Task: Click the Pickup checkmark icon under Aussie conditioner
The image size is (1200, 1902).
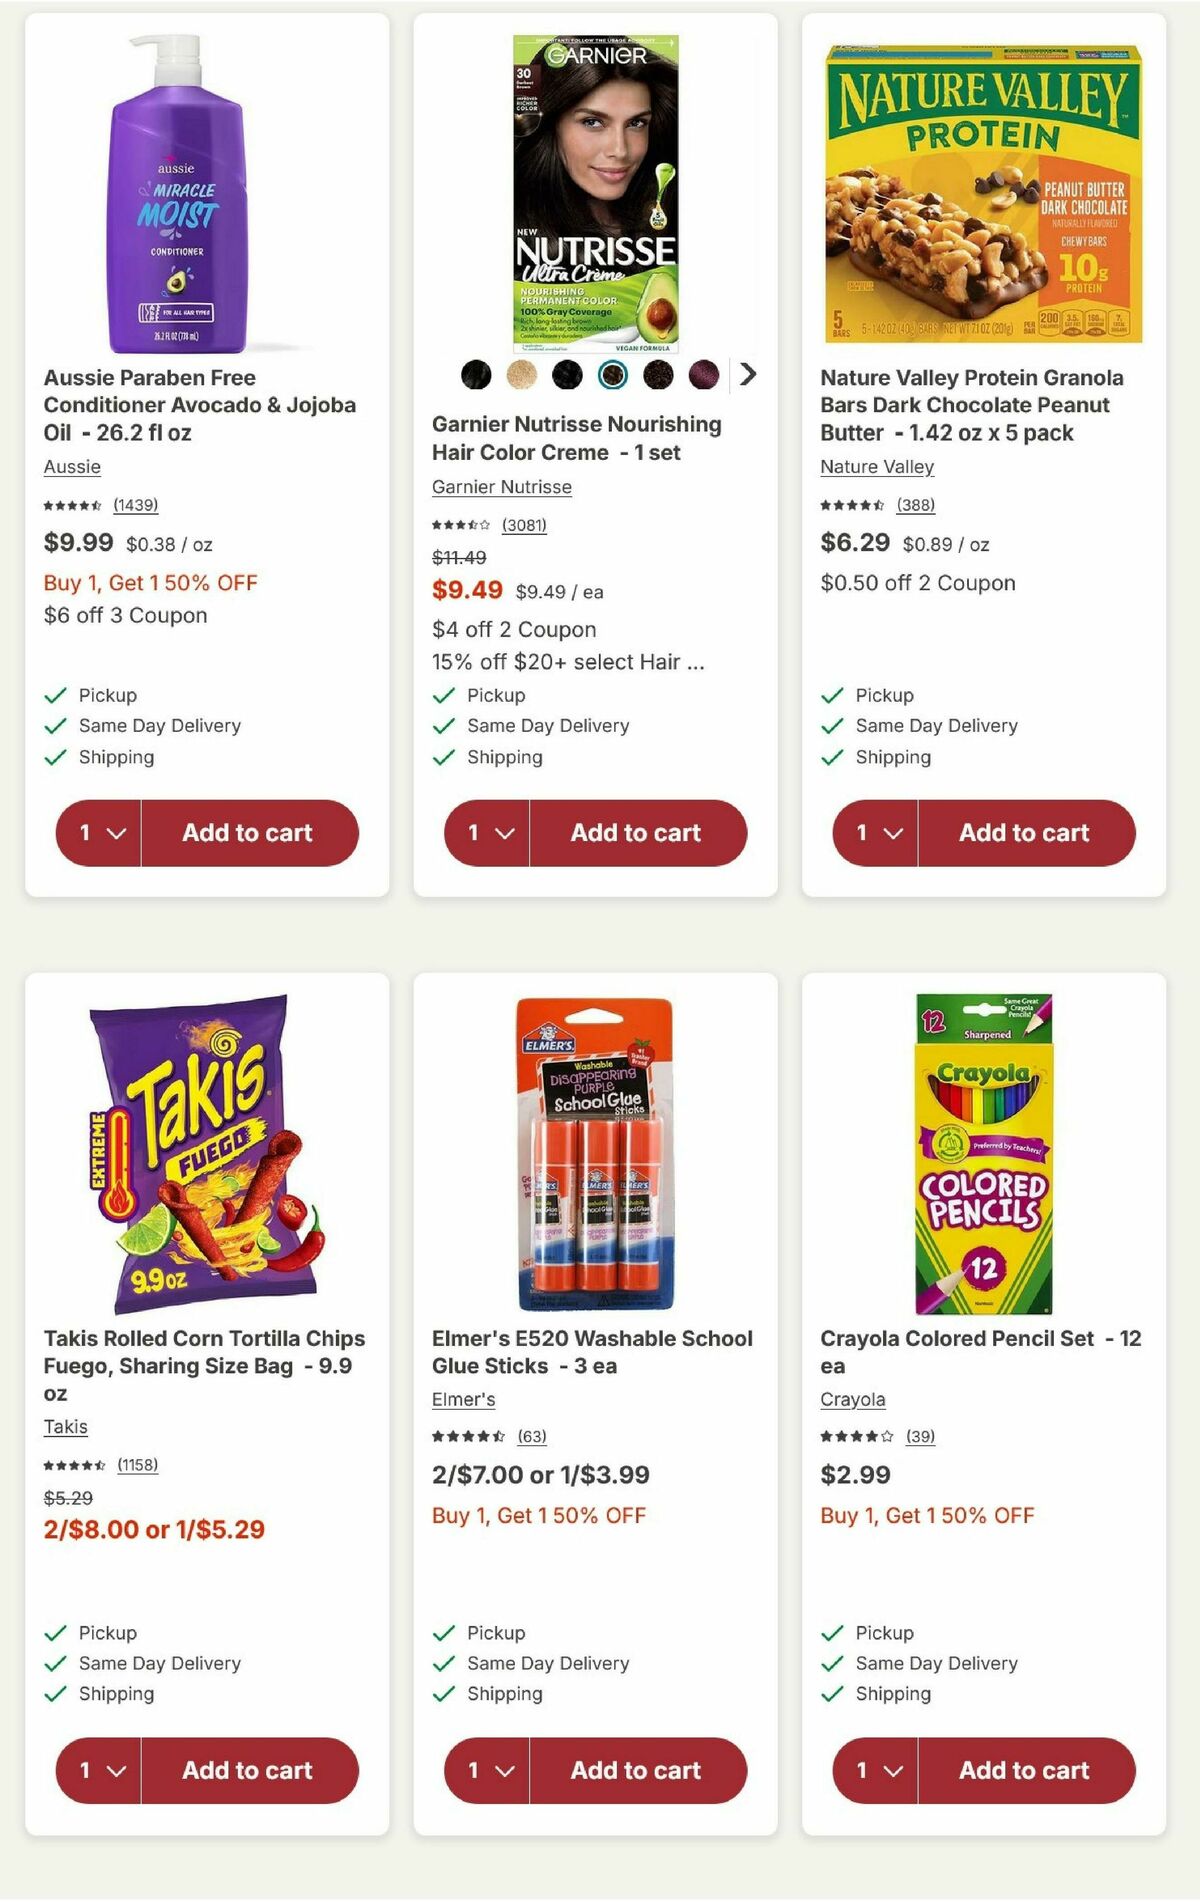Action: (x=55, y=694)
